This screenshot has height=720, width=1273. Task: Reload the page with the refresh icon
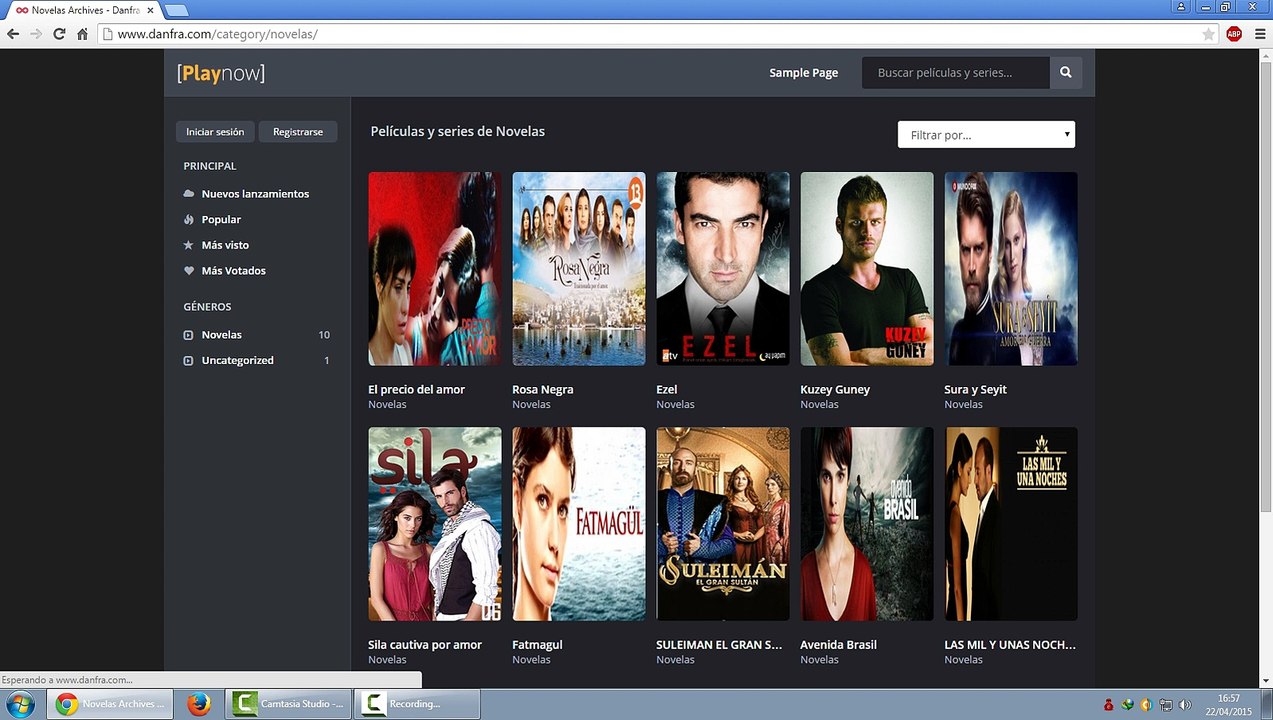59,34
